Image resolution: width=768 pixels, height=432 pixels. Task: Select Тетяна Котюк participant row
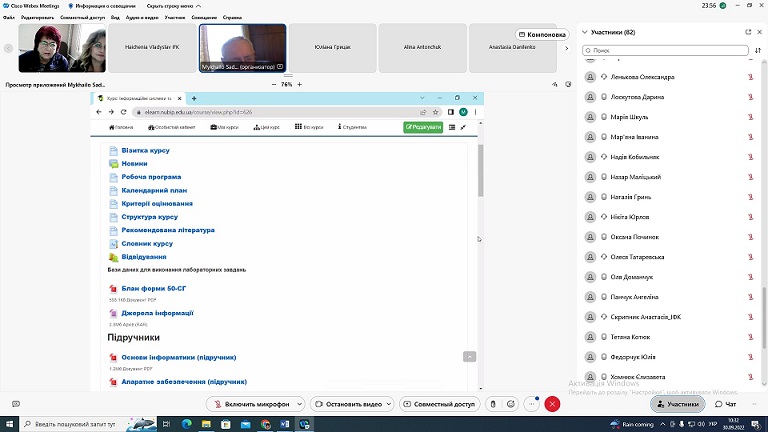pos(670,337)
